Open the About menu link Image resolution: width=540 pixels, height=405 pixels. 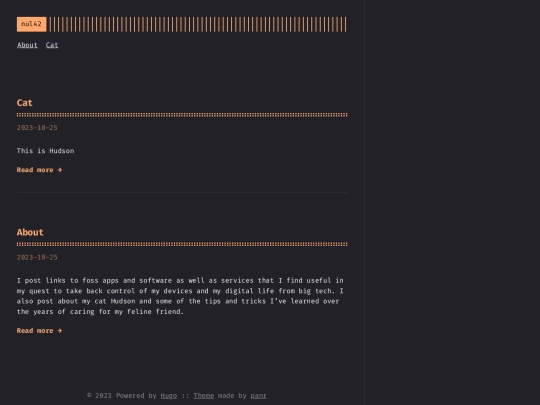[x=27, y=45]
